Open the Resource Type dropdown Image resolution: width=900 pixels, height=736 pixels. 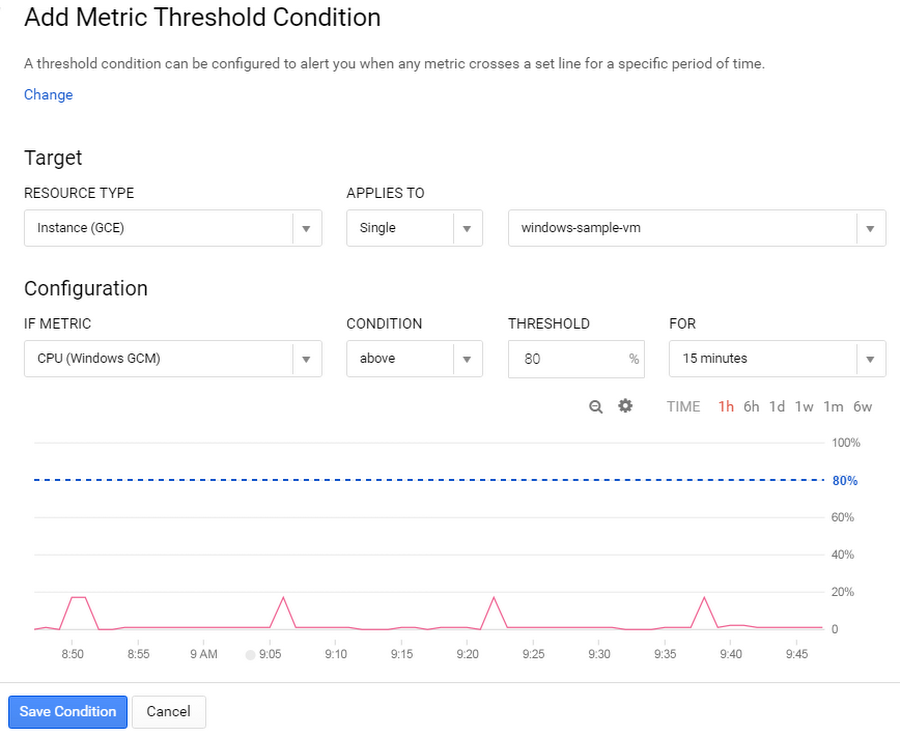coord(173,228)
